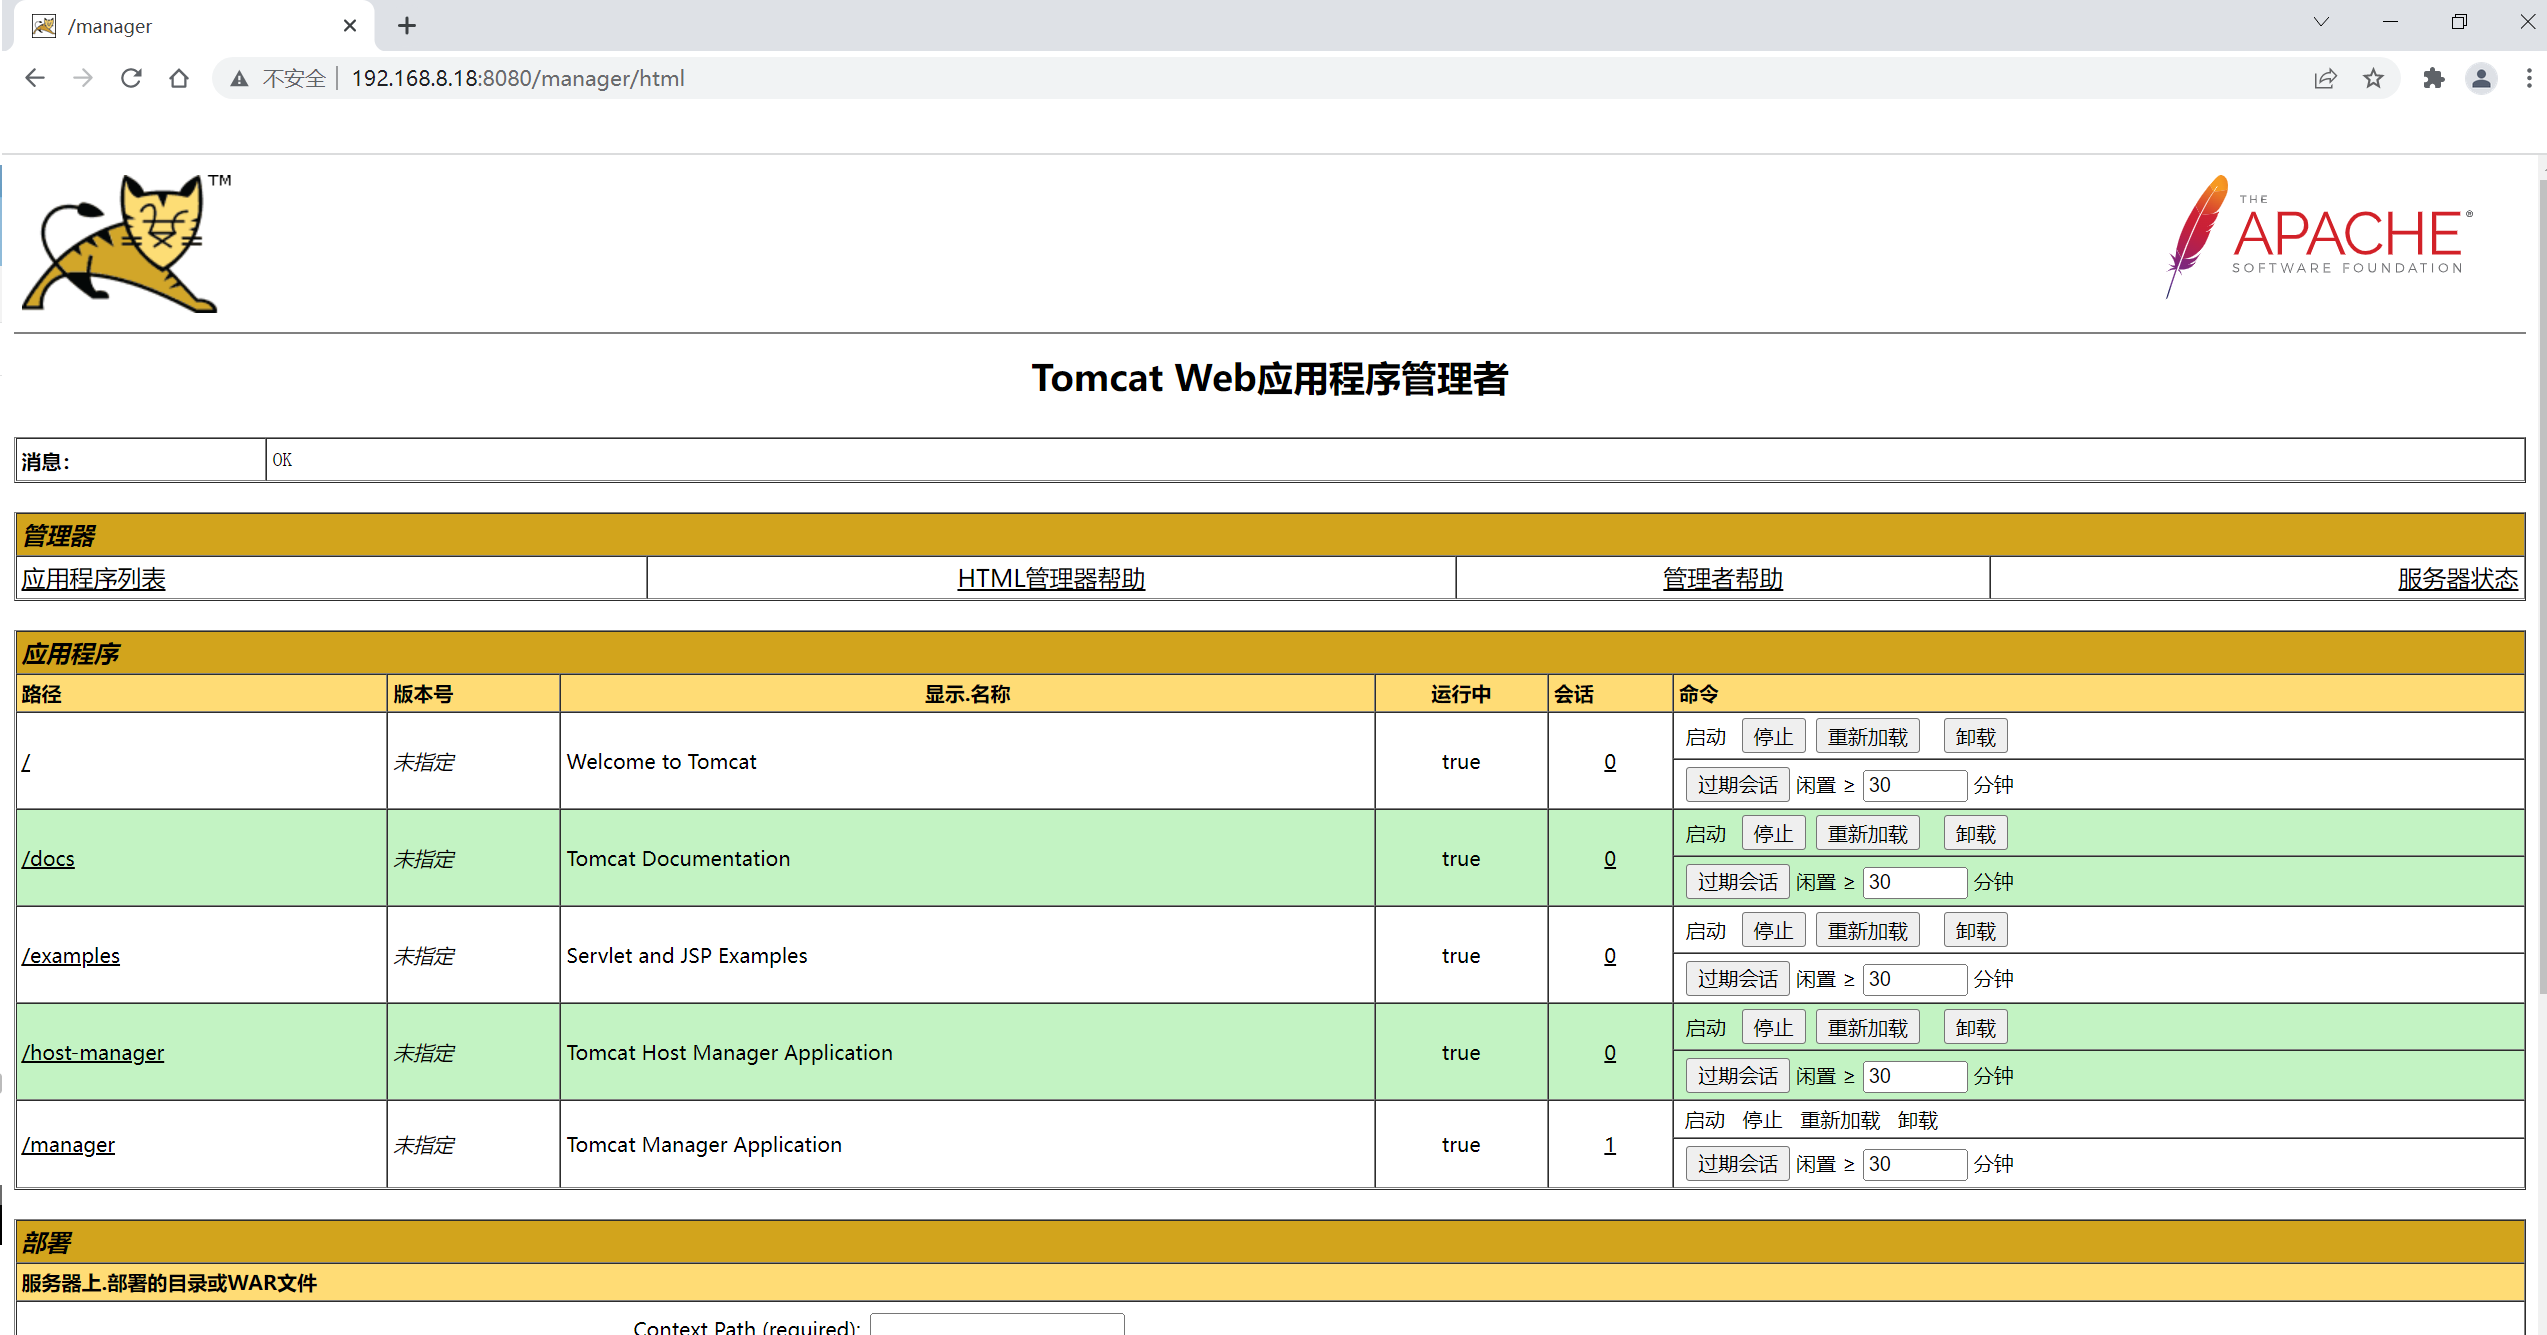Open the tab search chevron

[2321, 22]
